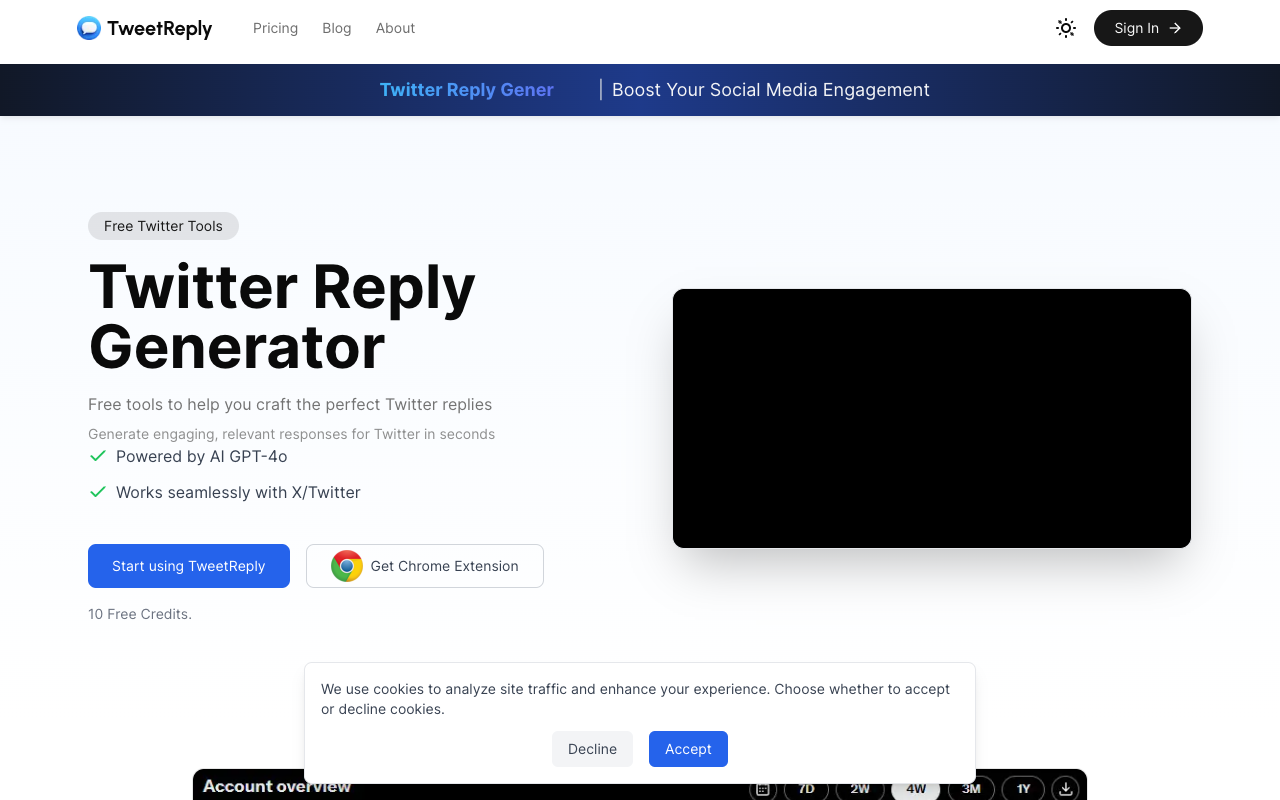Click the cookie notice message text

(x=636, y=699)
